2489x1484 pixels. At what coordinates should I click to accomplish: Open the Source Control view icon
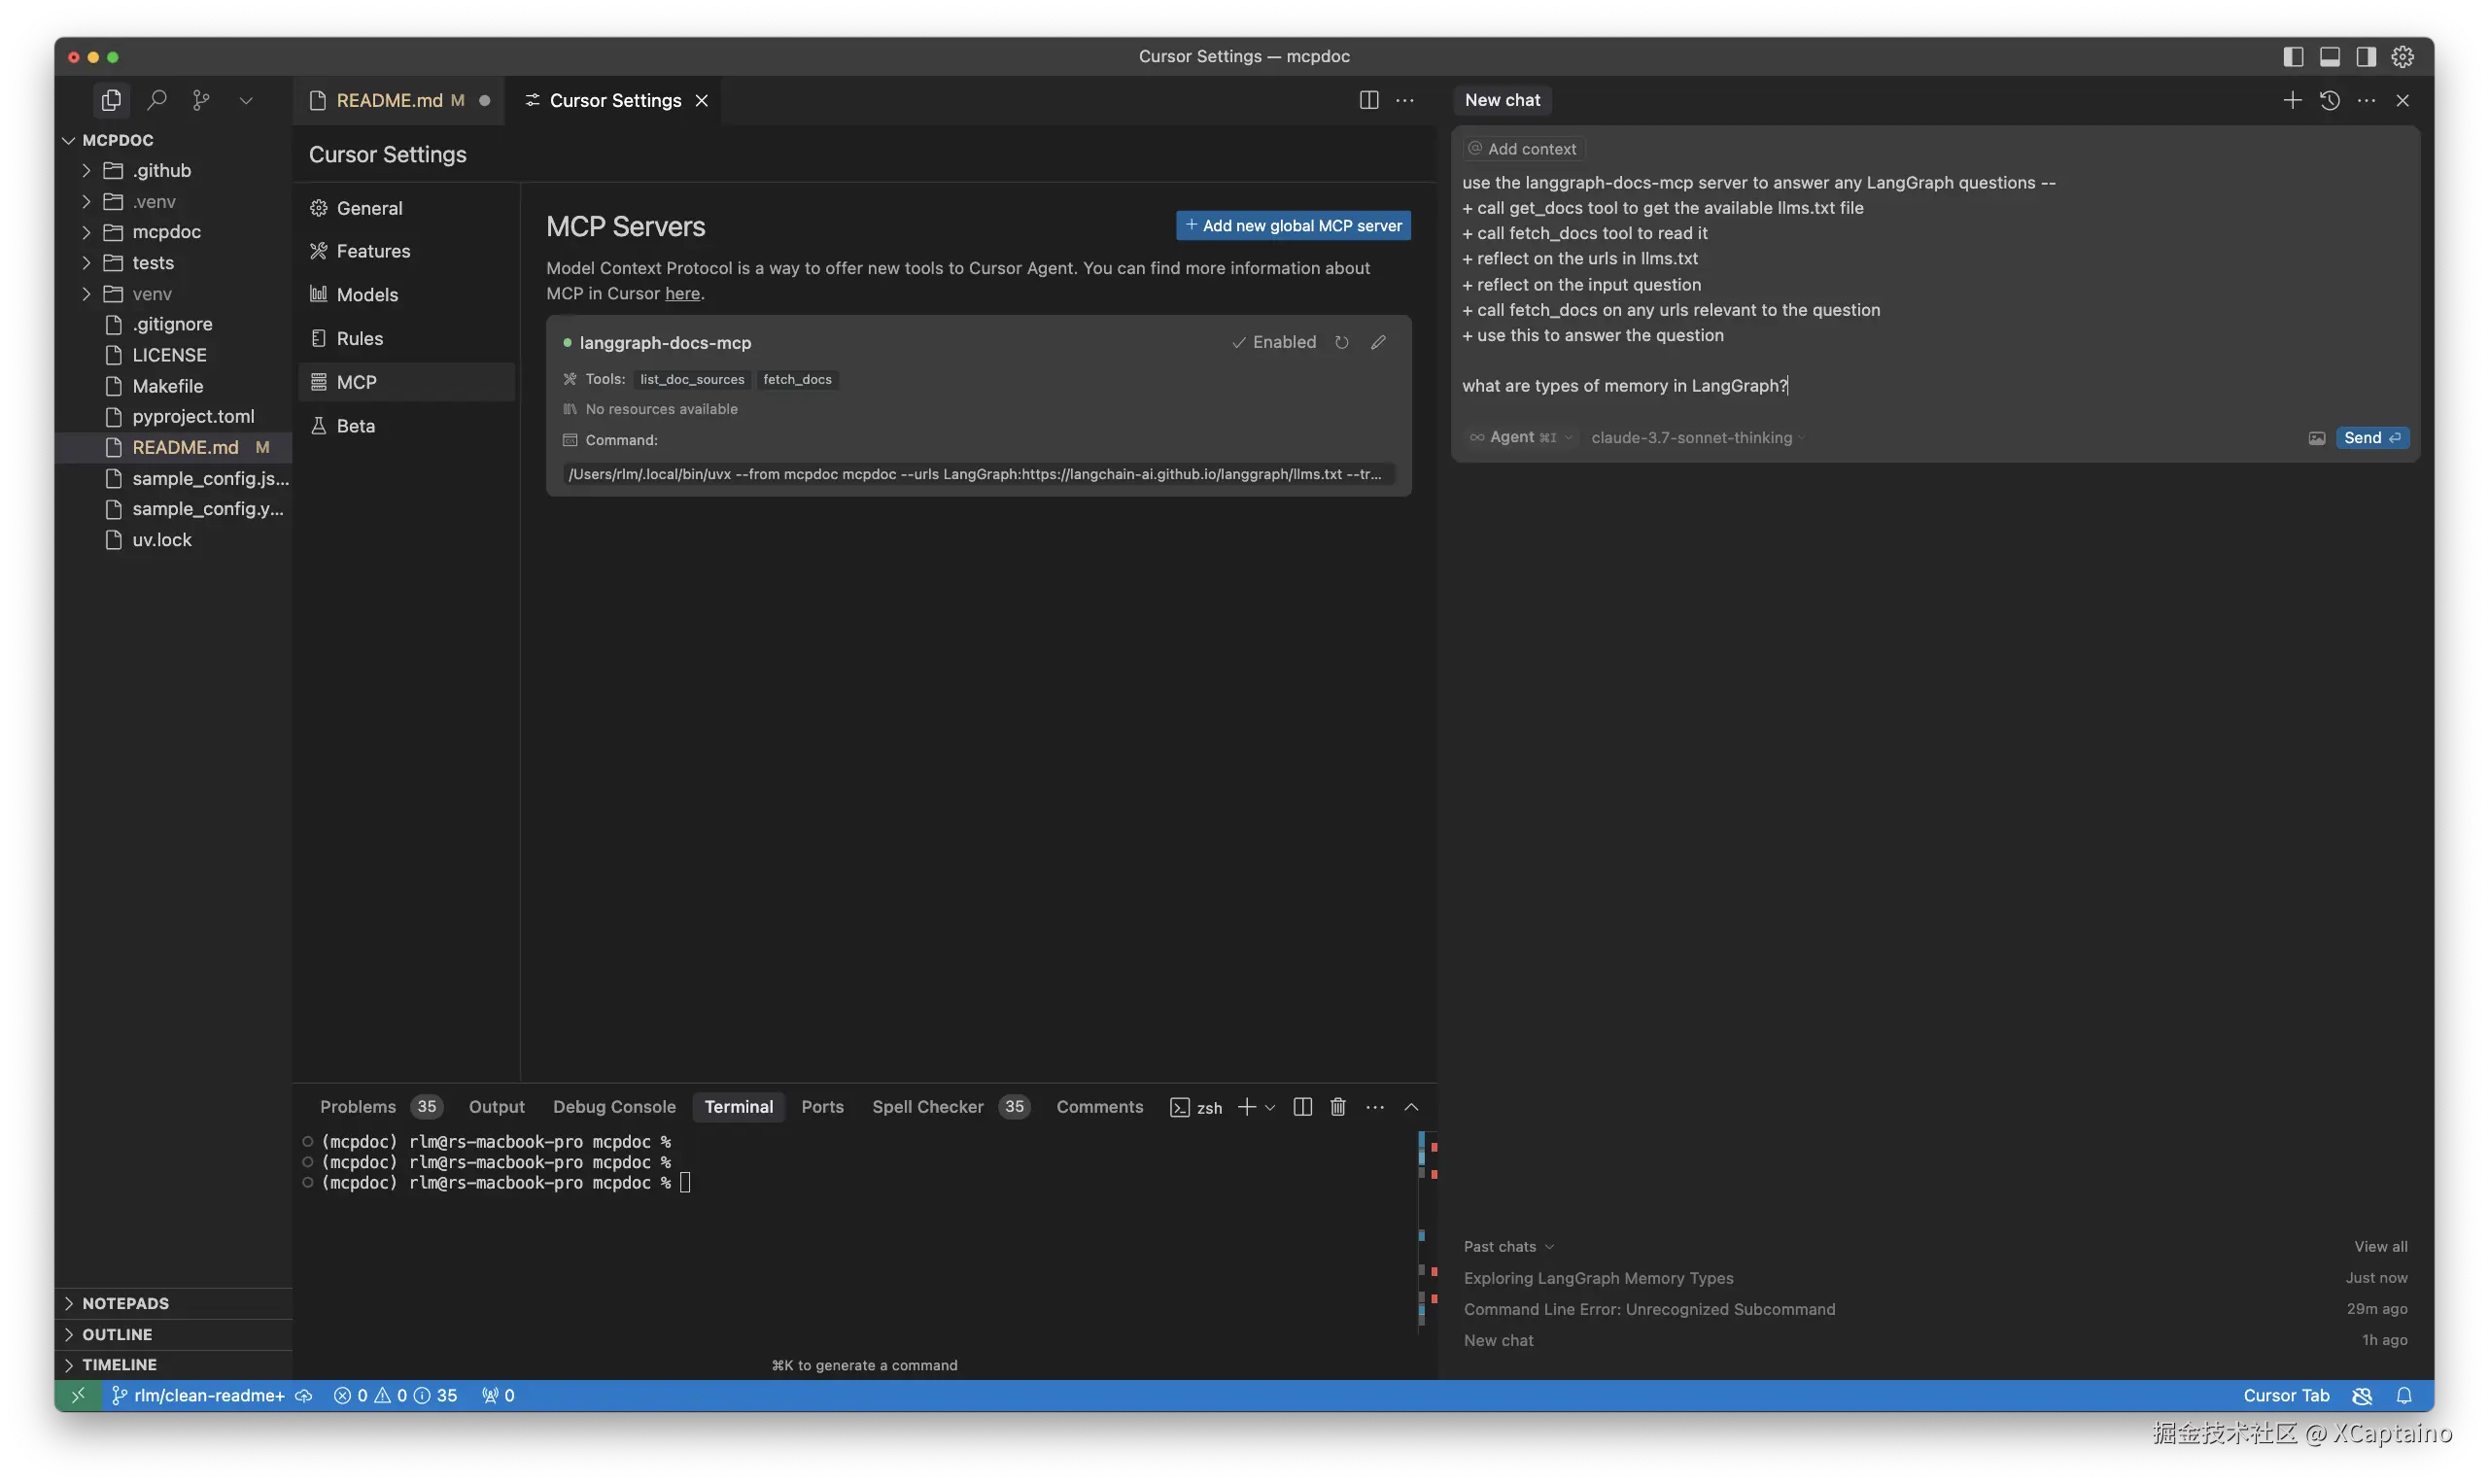click(x=201, y=100)
